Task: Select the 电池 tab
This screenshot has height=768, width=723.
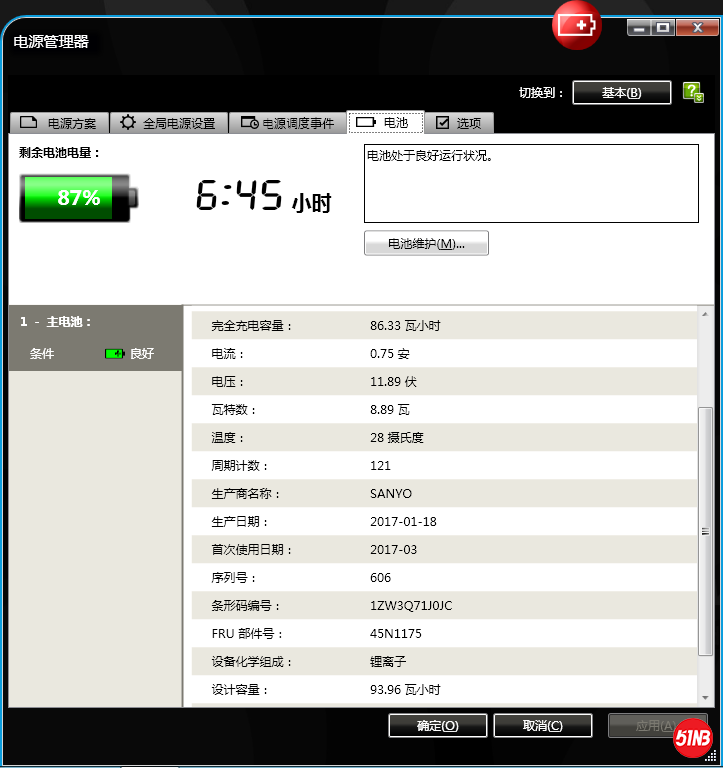Action: coord(385,122)
